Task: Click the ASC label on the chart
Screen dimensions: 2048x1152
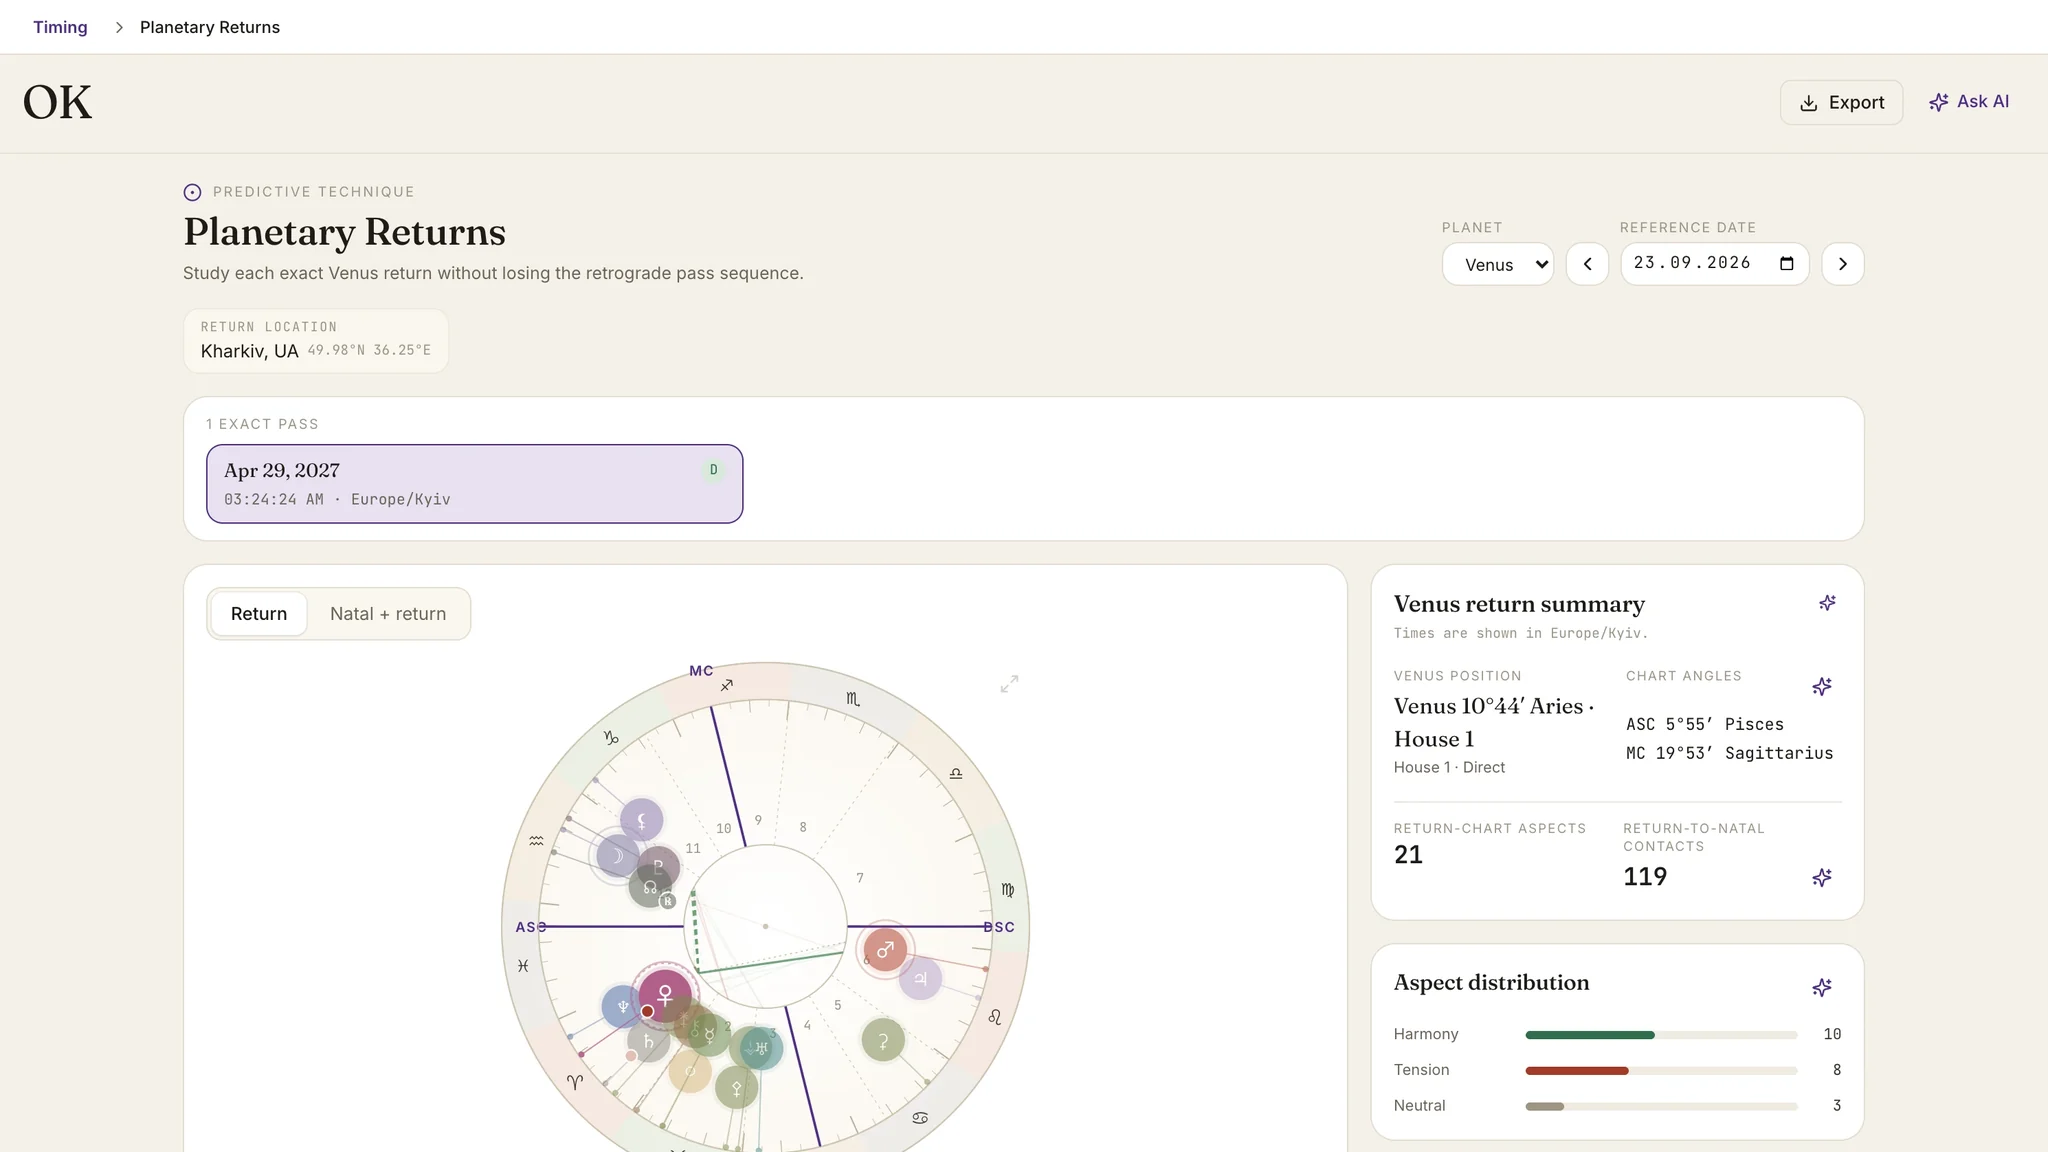Action: (531, 927)
